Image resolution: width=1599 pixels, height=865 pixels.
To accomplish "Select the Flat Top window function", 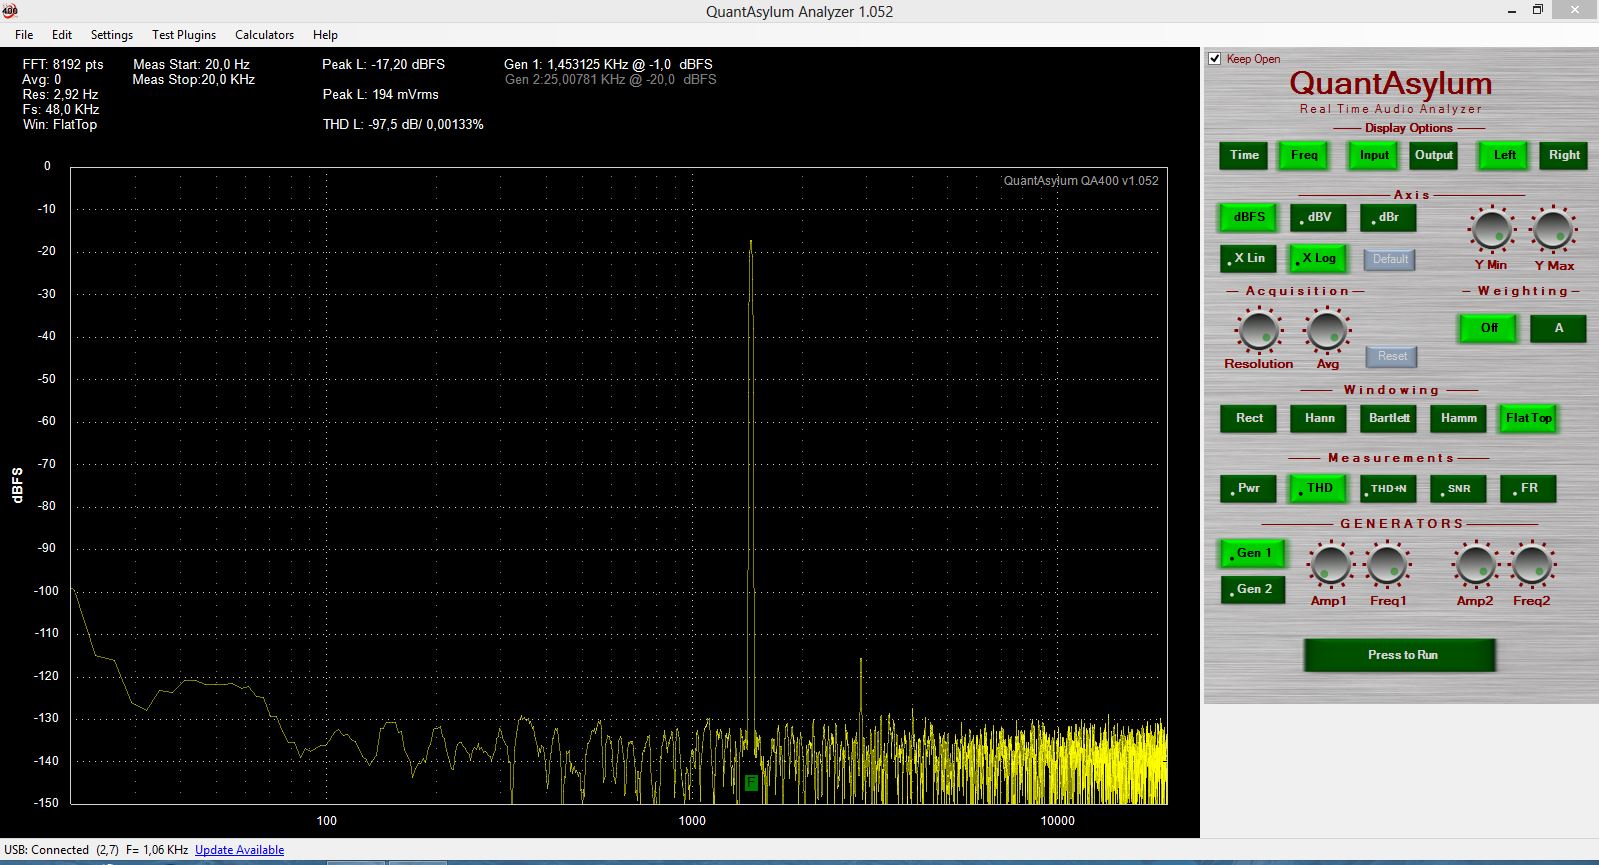I will pos(1528,418).
